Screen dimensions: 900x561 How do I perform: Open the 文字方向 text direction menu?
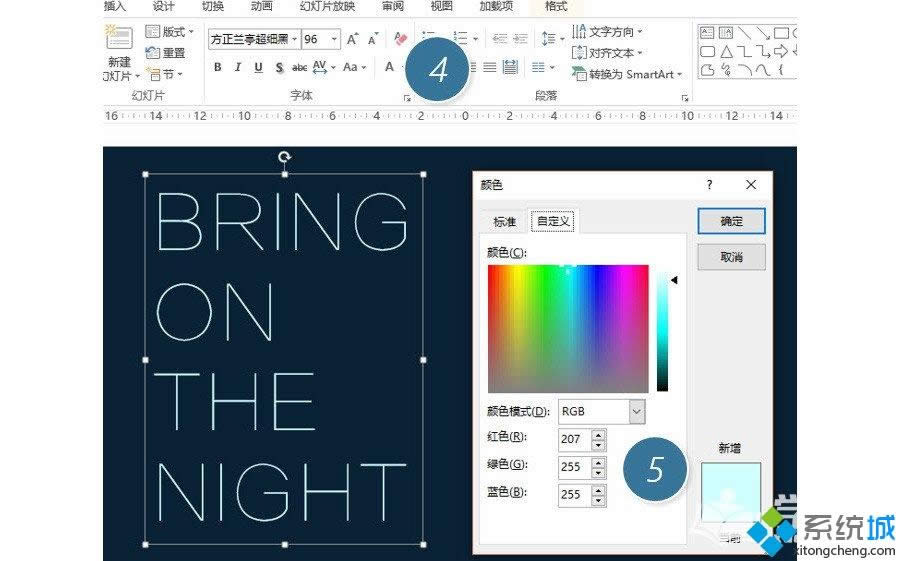607,32
